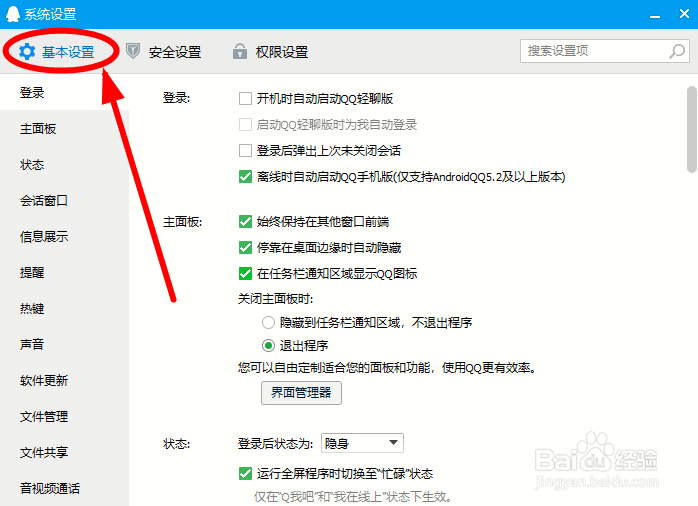Open 音视频通话 in the sidebar

(x=64, y=488)
